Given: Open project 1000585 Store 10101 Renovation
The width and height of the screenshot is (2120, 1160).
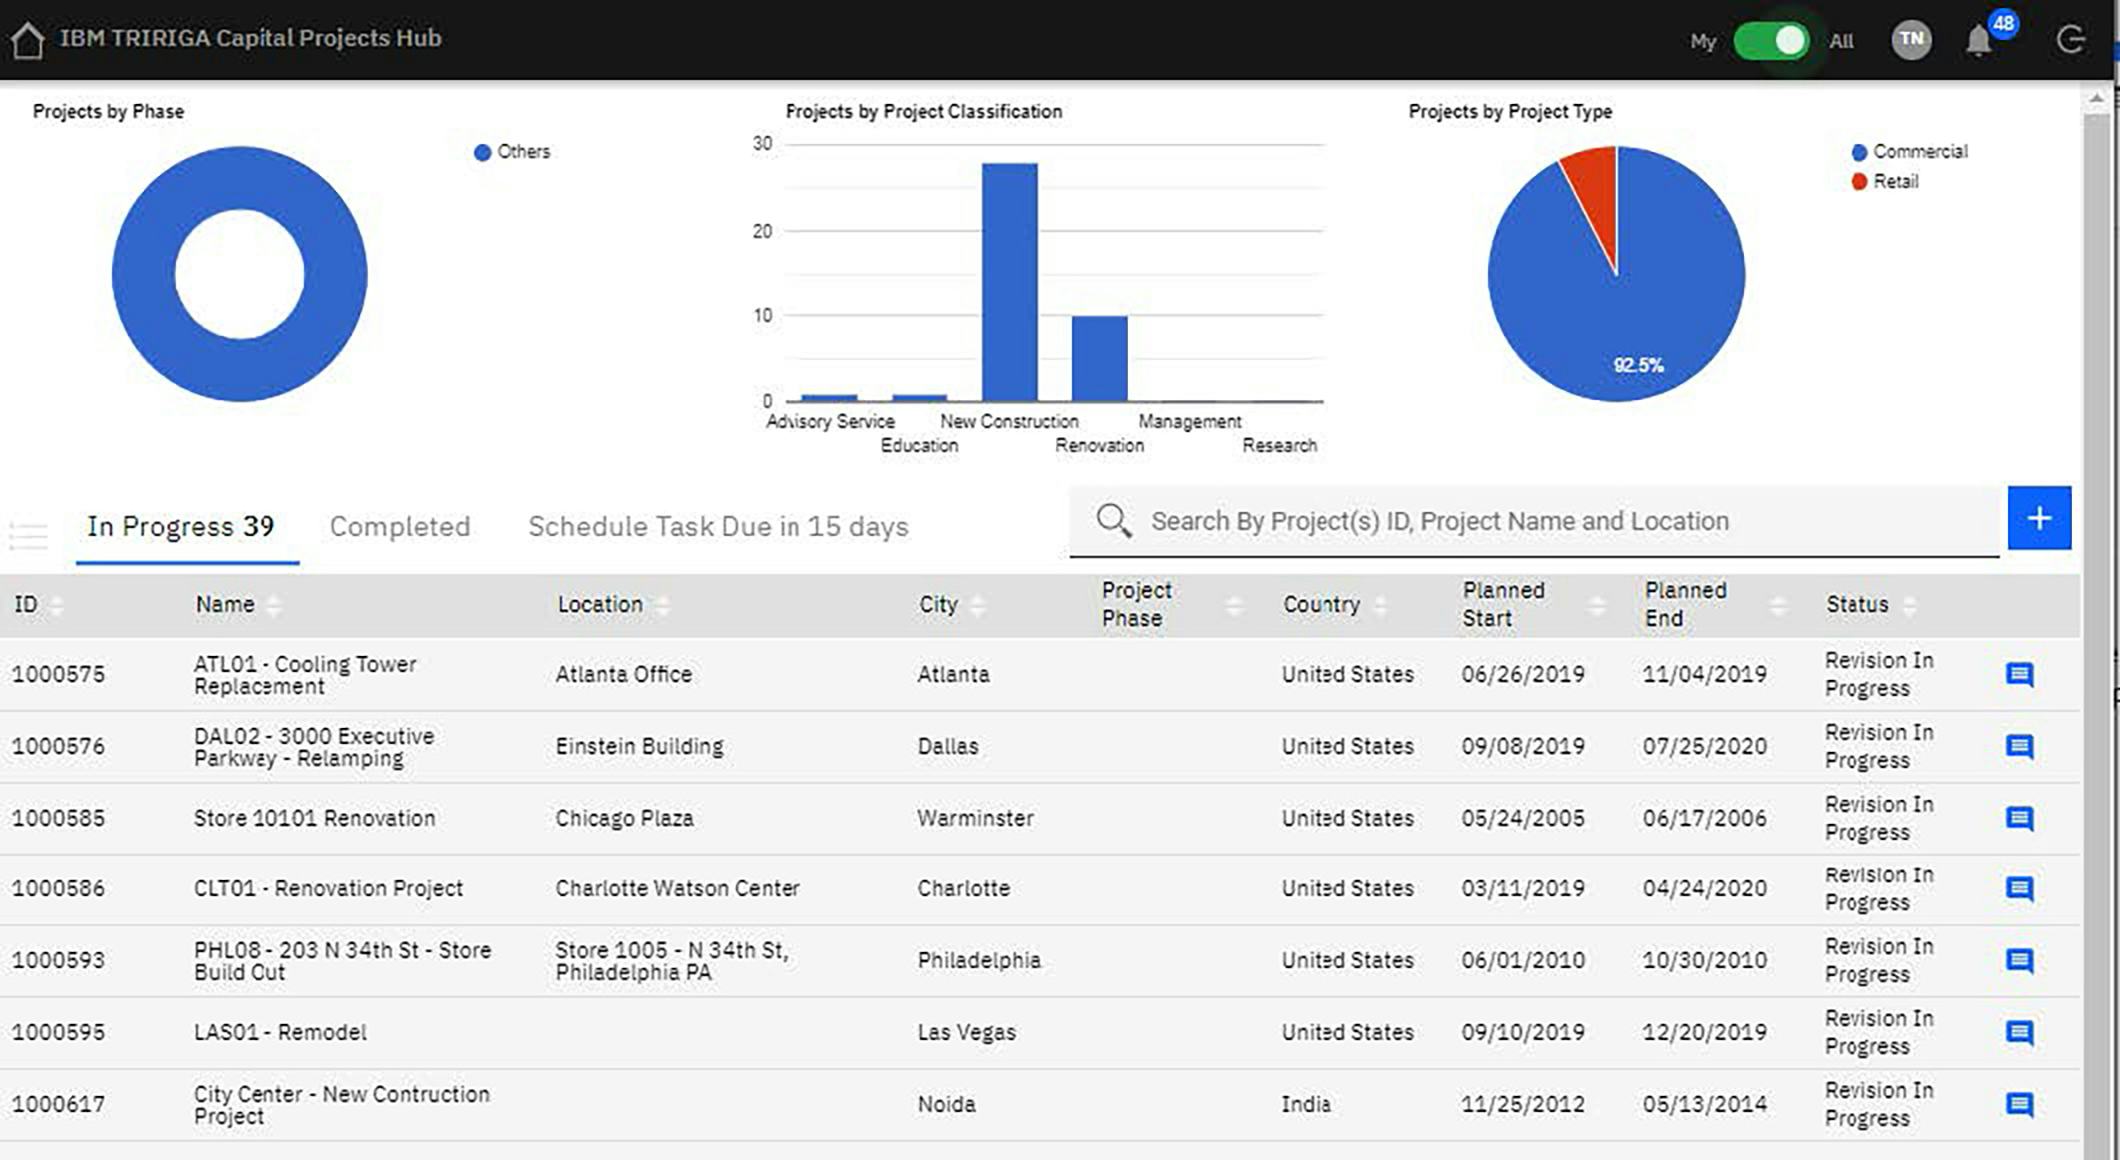Looking at the screenshot, I should pyautogui.click(x=315, y=817).
